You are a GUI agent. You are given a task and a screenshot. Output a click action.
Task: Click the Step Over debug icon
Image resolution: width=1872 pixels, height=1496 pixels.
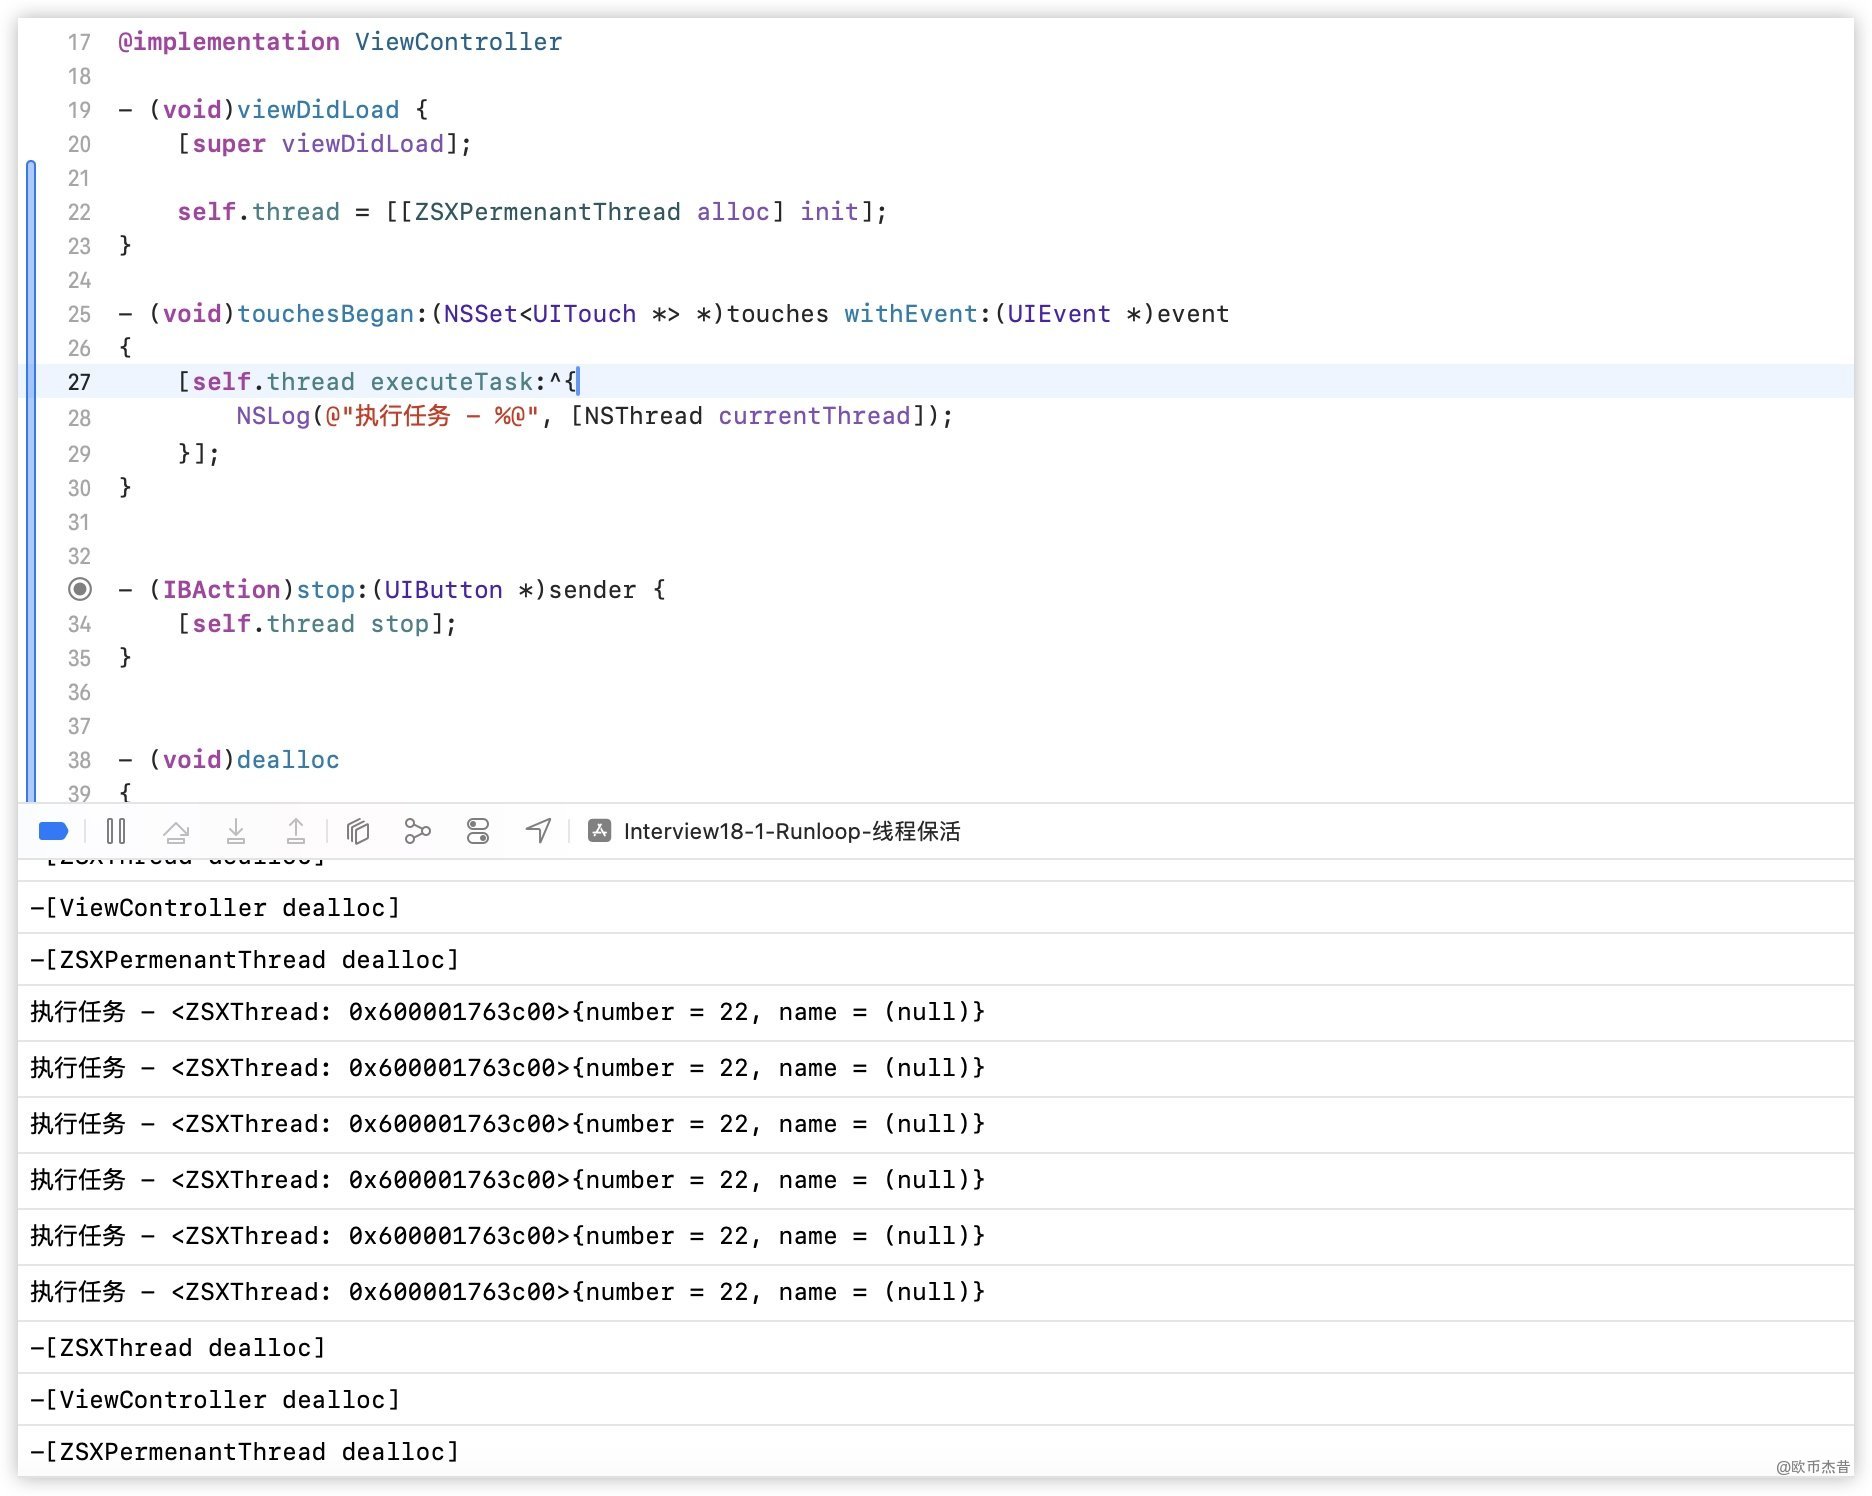[176, 831]
